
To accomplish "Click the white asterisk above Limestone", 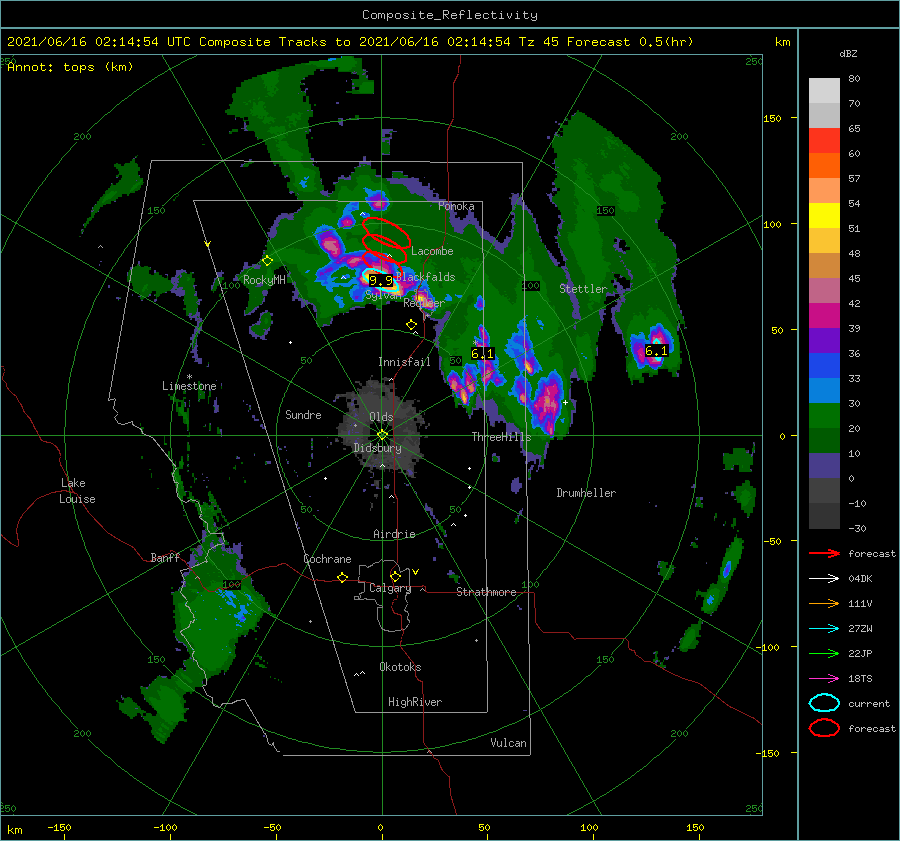I will click(189, 377).
